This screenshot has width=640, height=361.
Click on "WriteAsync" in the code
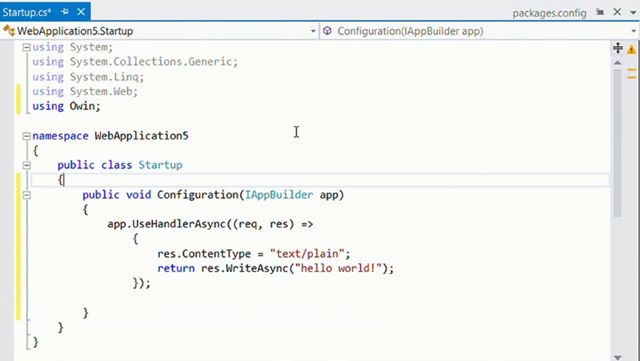tap(257, 268)
